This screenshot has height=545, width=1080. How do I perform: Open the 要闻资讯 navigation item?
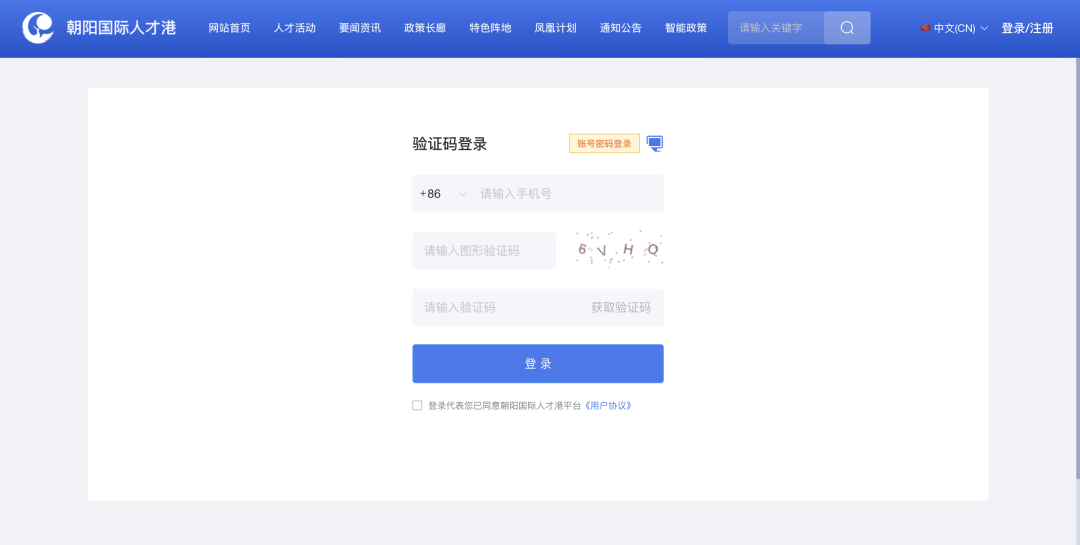359,28
